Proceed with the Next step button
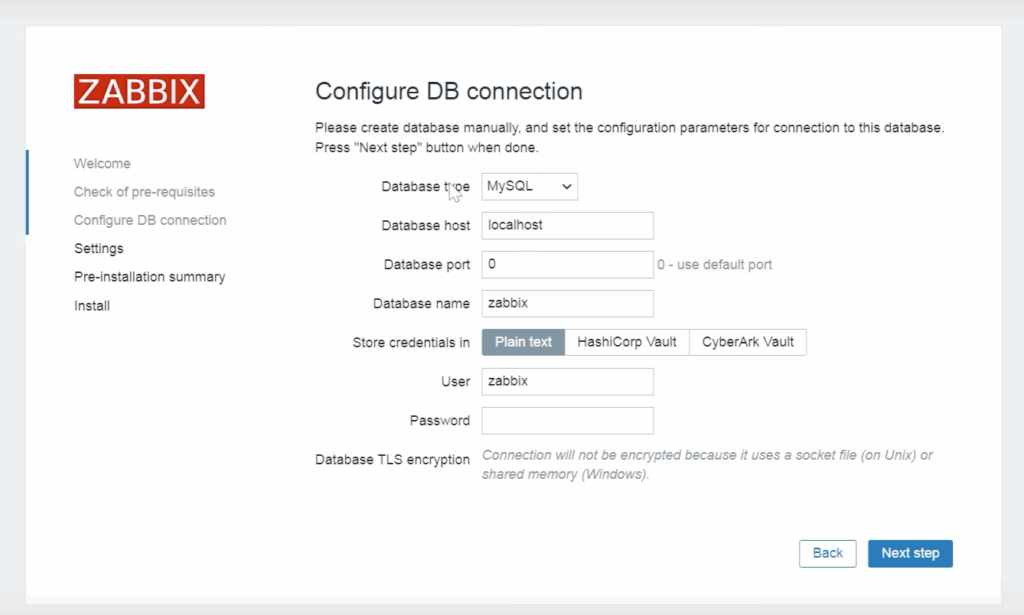Viewport: 1024px width, 615px height. [910, 554]
